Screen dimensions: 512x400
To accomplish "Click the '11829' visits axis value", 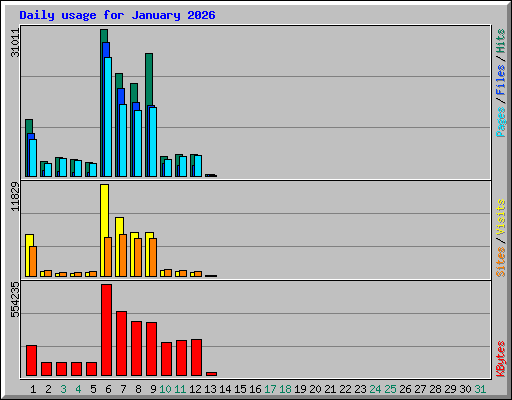I will [x=15, y=197].
